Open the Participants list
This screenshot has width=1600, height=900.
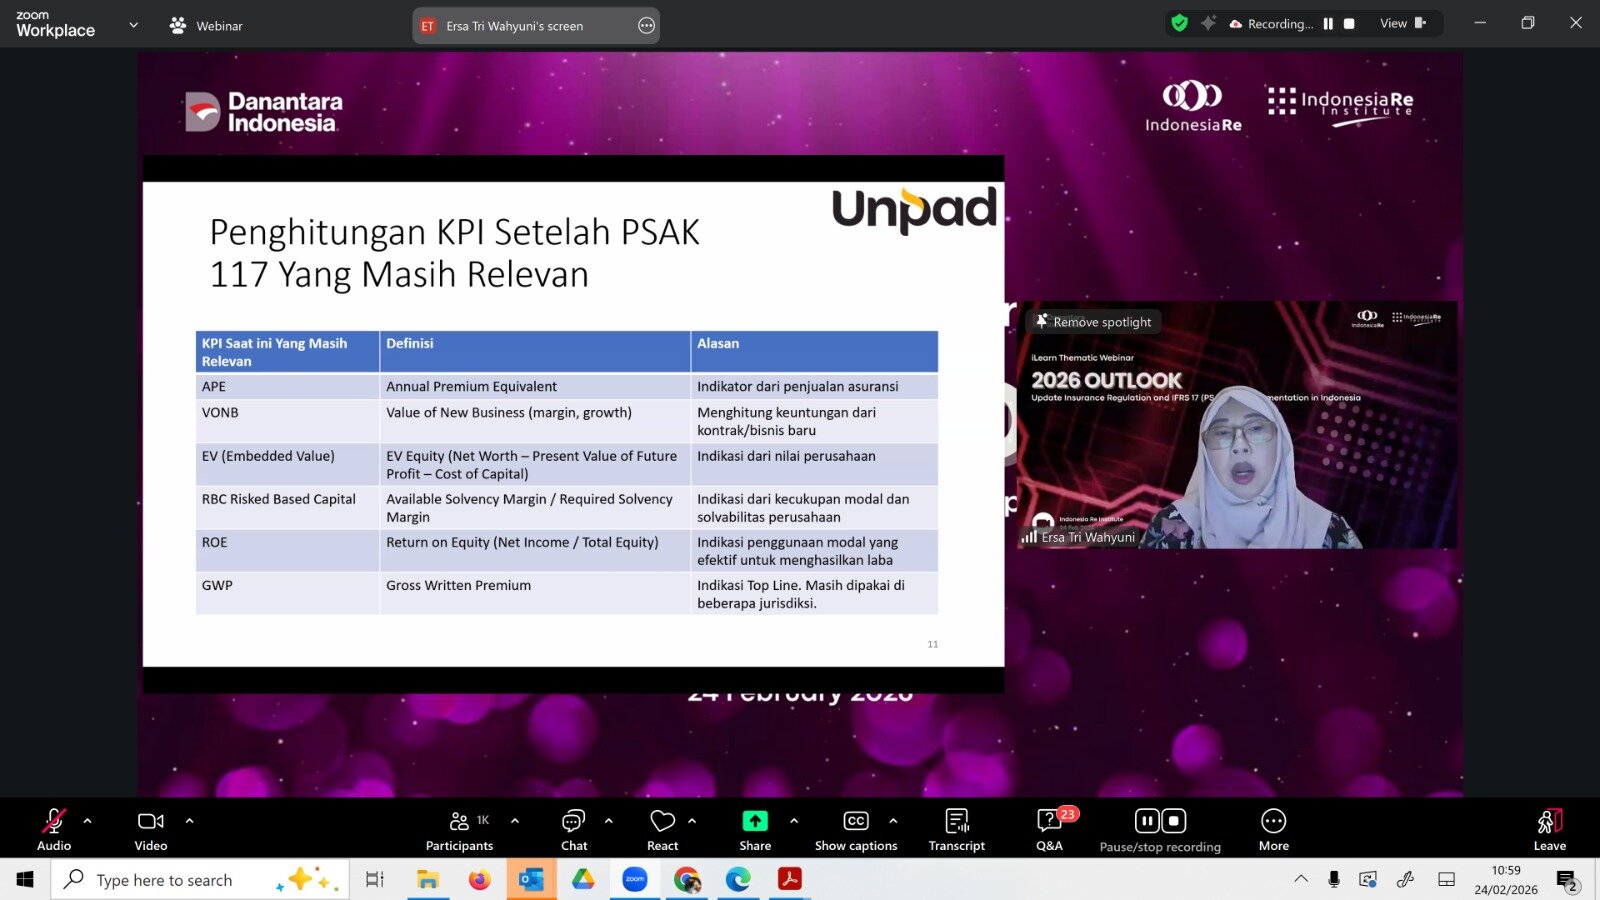(x=459, y=829)
